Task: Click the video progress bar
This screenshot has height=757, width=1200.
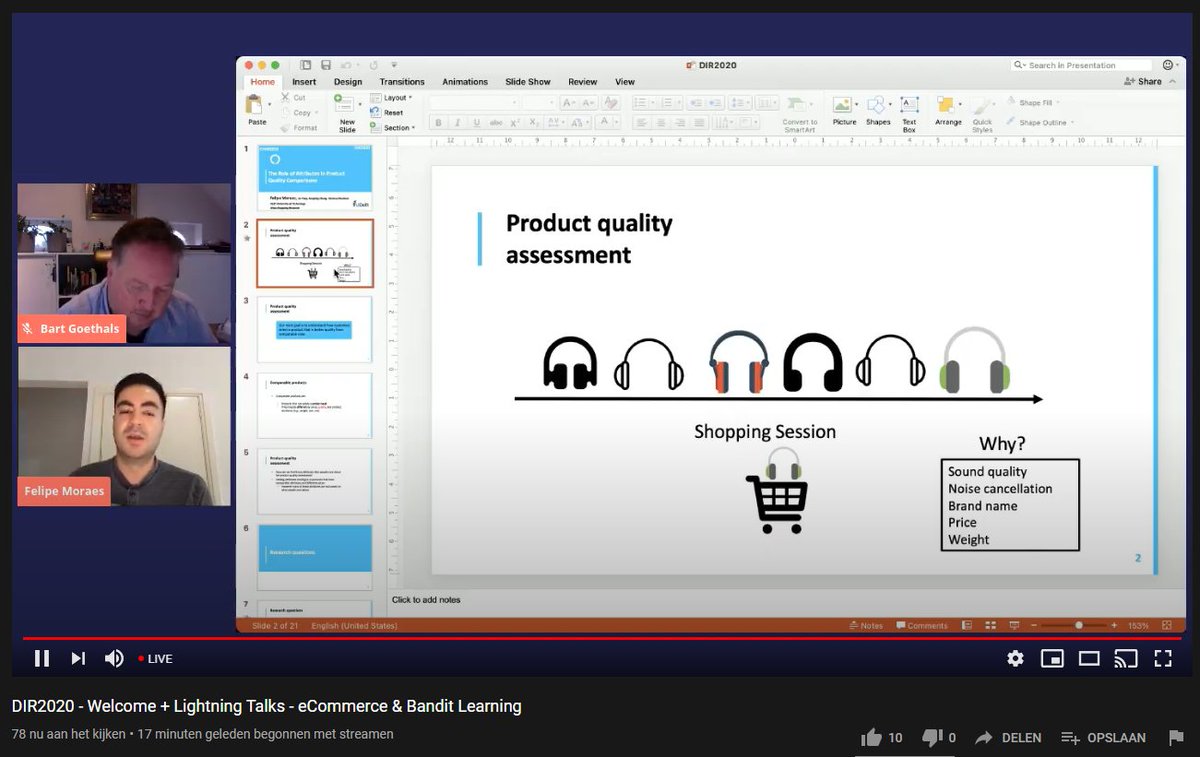Action: click(x=601, y=638)
